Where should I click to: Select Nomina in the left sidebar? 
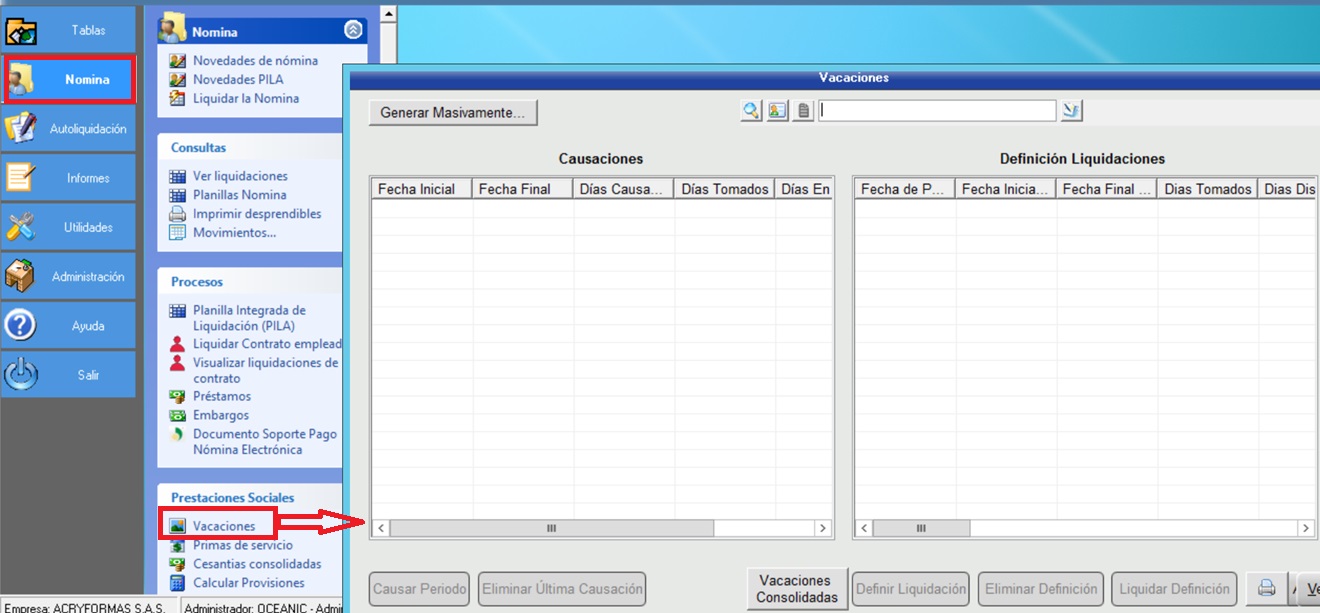click(68, 80)
